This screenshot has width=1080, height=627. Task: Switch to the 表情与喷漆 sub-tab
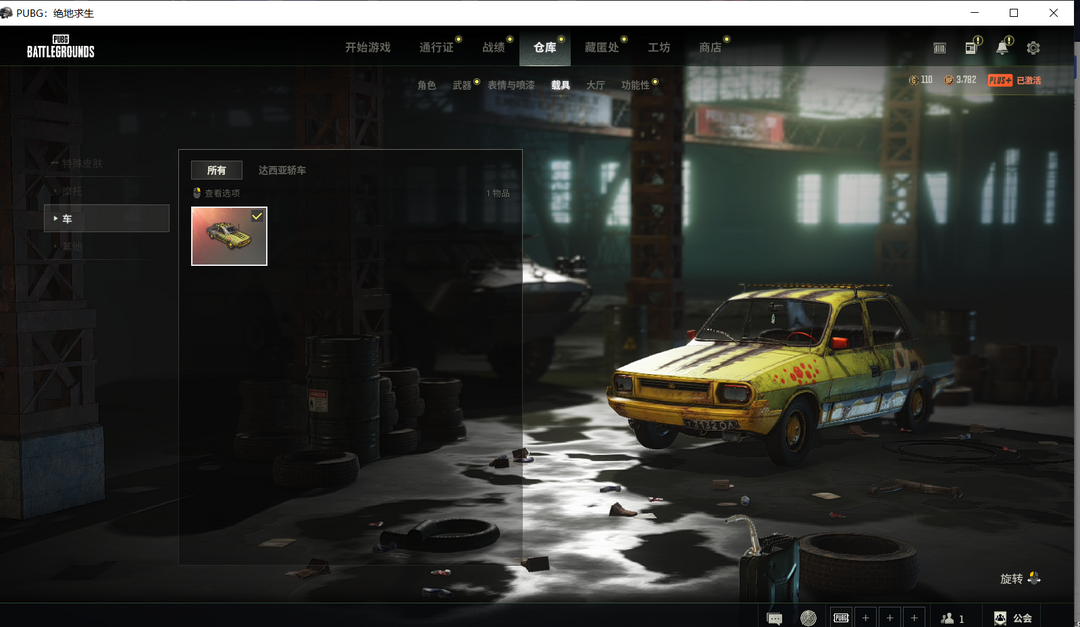511,85
